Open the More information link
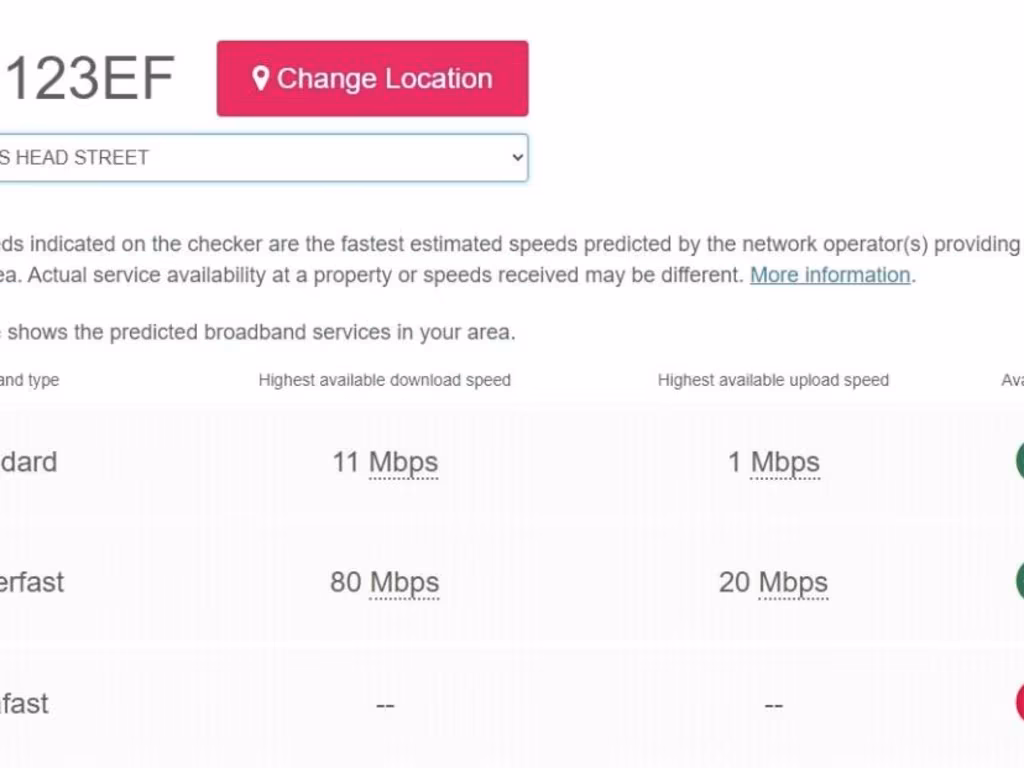This screenshot has height=768, width=1024. click(x=830, y=275)
